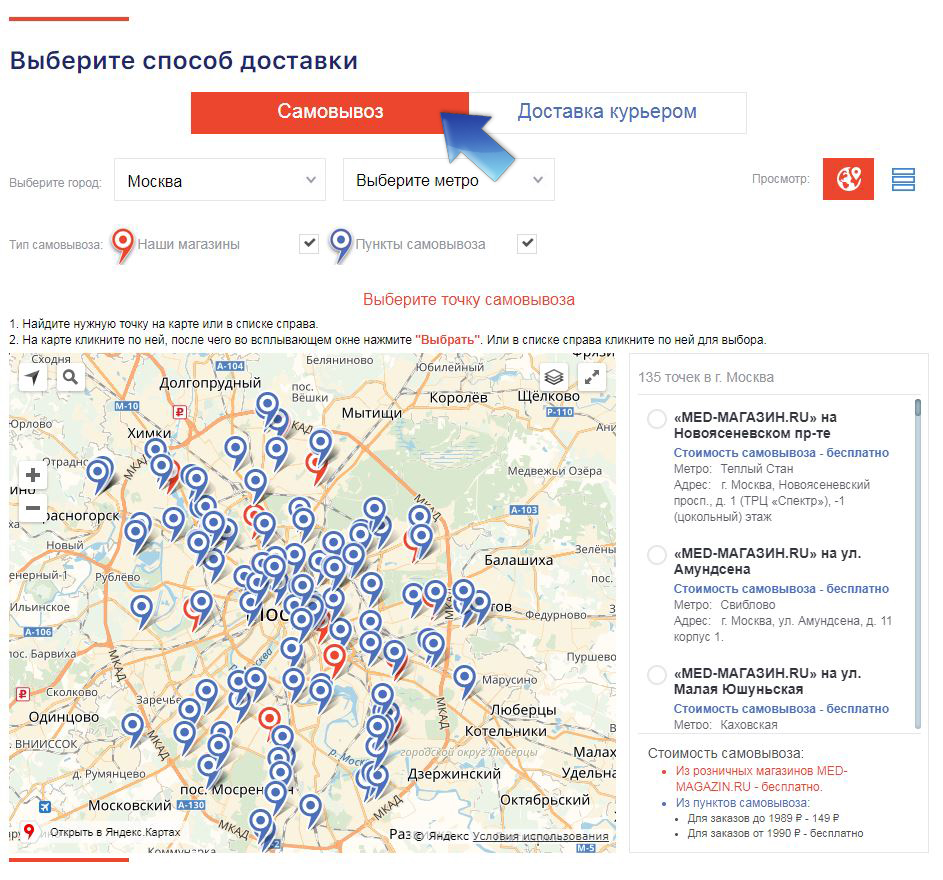Switch to list view icon
The image size is (943, 880).
903,179
